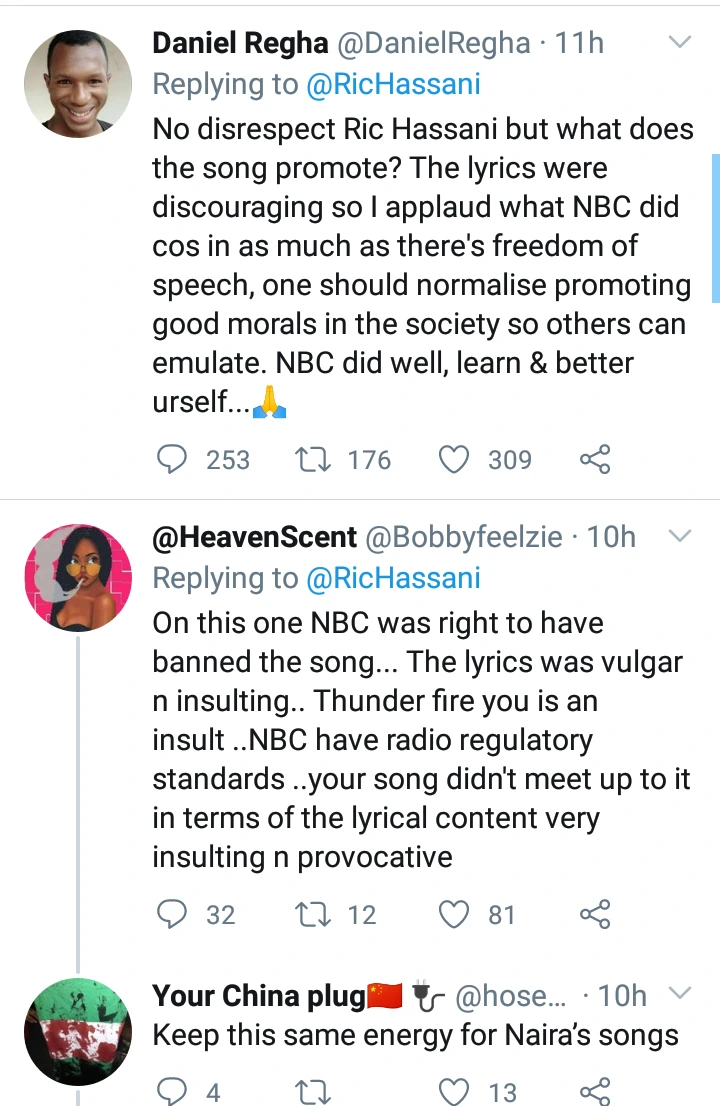This screenshot has height=1106, width=720.
Task: Open dropdown arrow on Daniel Regha's tweet
Action: [679, 43]
